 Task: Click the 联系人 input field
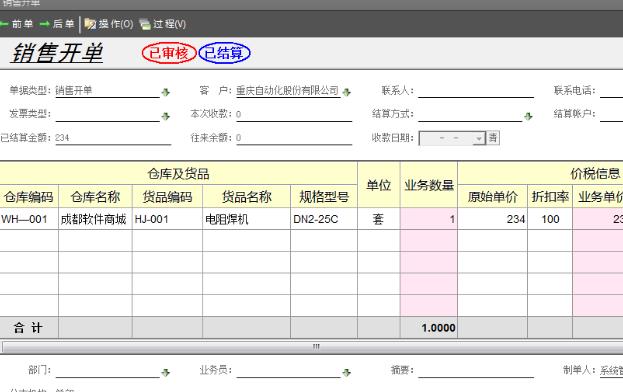coord(476,91)
